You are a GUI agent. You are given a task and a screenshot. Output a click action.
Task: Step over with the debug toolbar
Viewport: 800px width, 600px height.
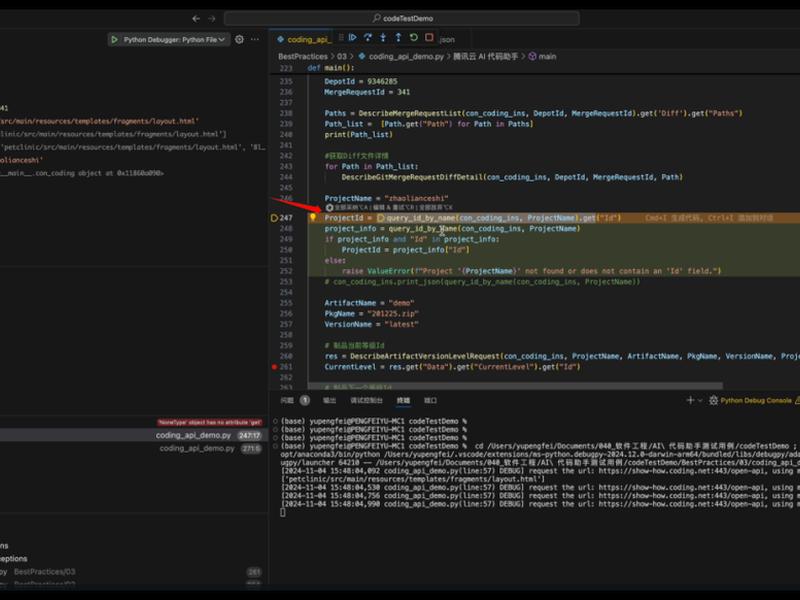(368, 38)
